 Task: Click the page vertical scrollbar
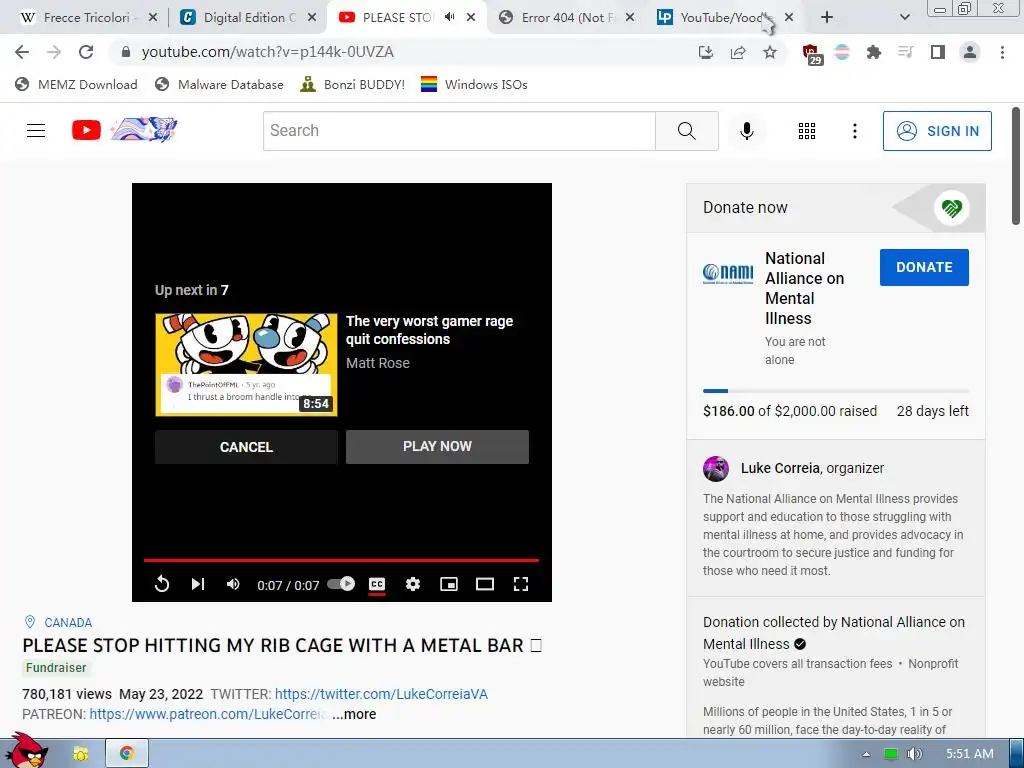[1016, 166]
